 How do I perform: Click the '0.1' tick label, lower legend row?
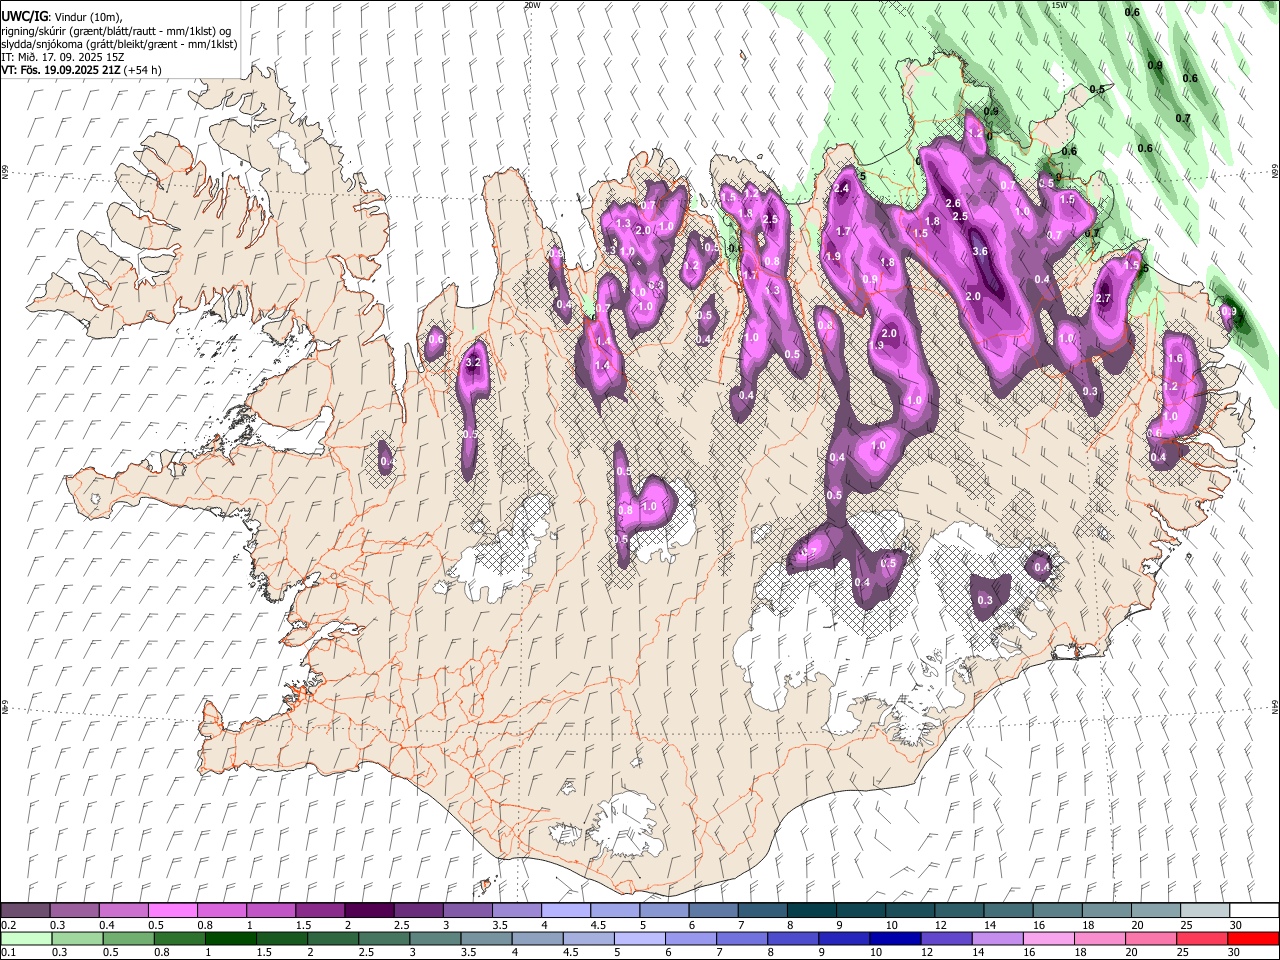(x=9, y=952)
